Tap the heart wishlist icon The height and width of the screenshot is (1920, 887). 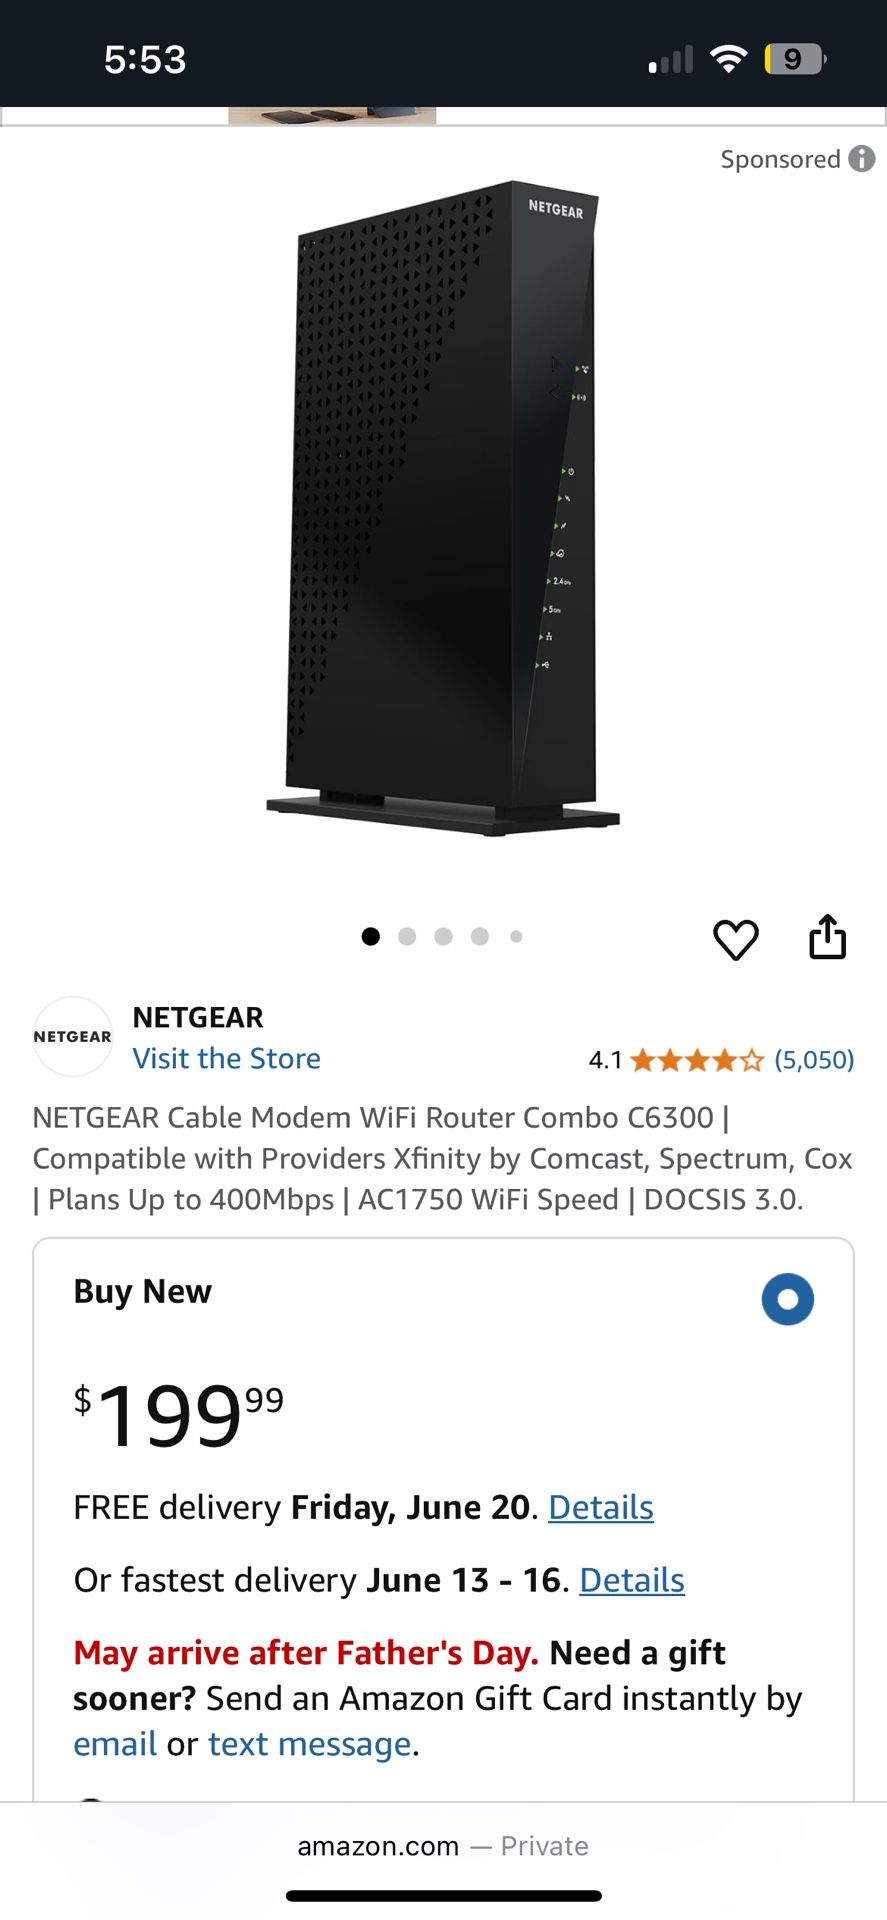point(735,939)
